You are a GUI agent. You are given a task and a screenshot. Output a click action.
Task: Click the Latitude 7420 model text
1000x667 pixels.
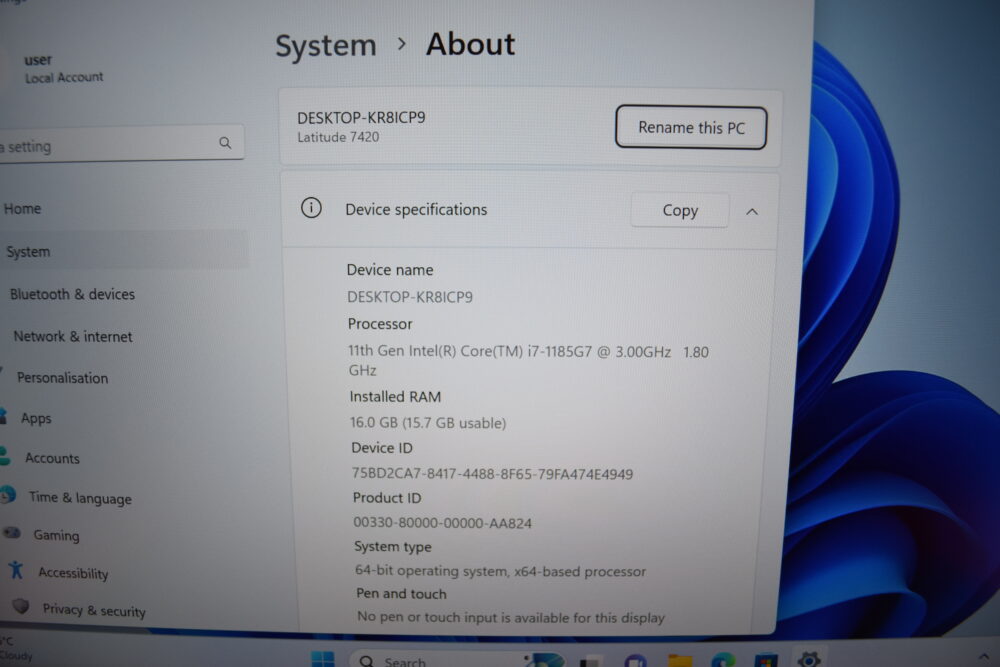pos(338,137)
